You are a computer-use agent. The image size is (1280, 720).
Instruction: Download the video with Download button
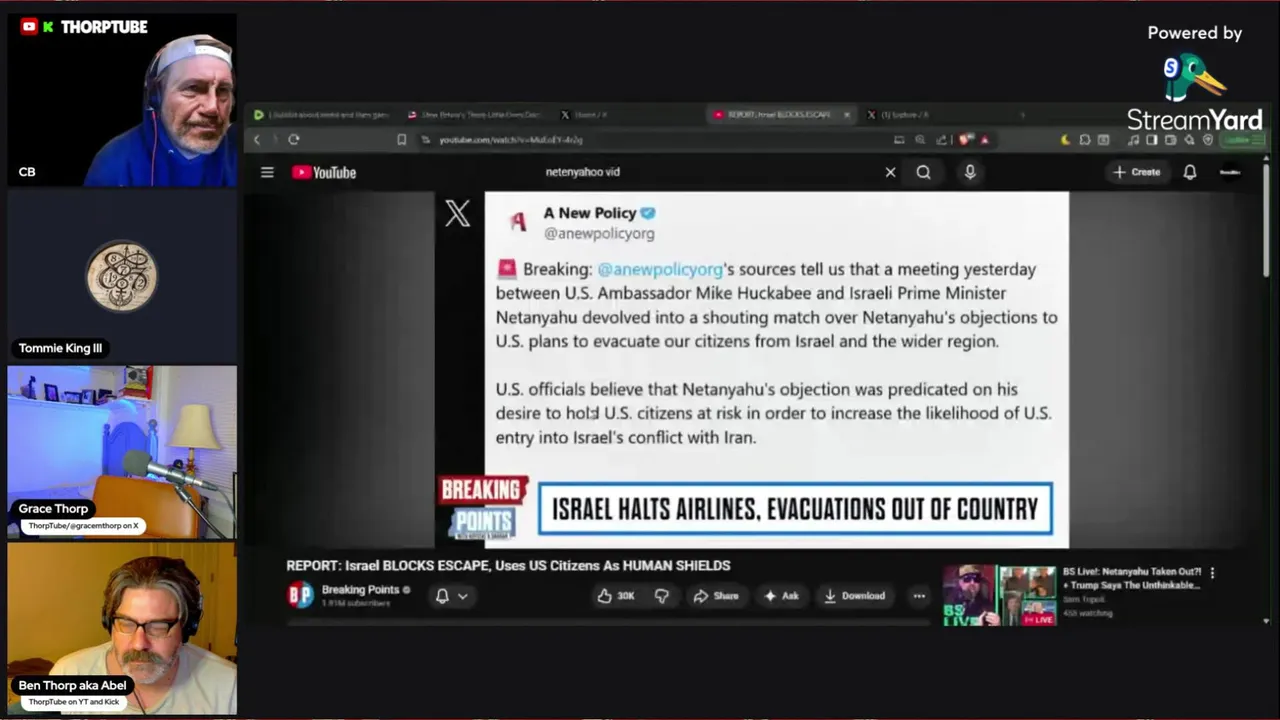[855, 596]
